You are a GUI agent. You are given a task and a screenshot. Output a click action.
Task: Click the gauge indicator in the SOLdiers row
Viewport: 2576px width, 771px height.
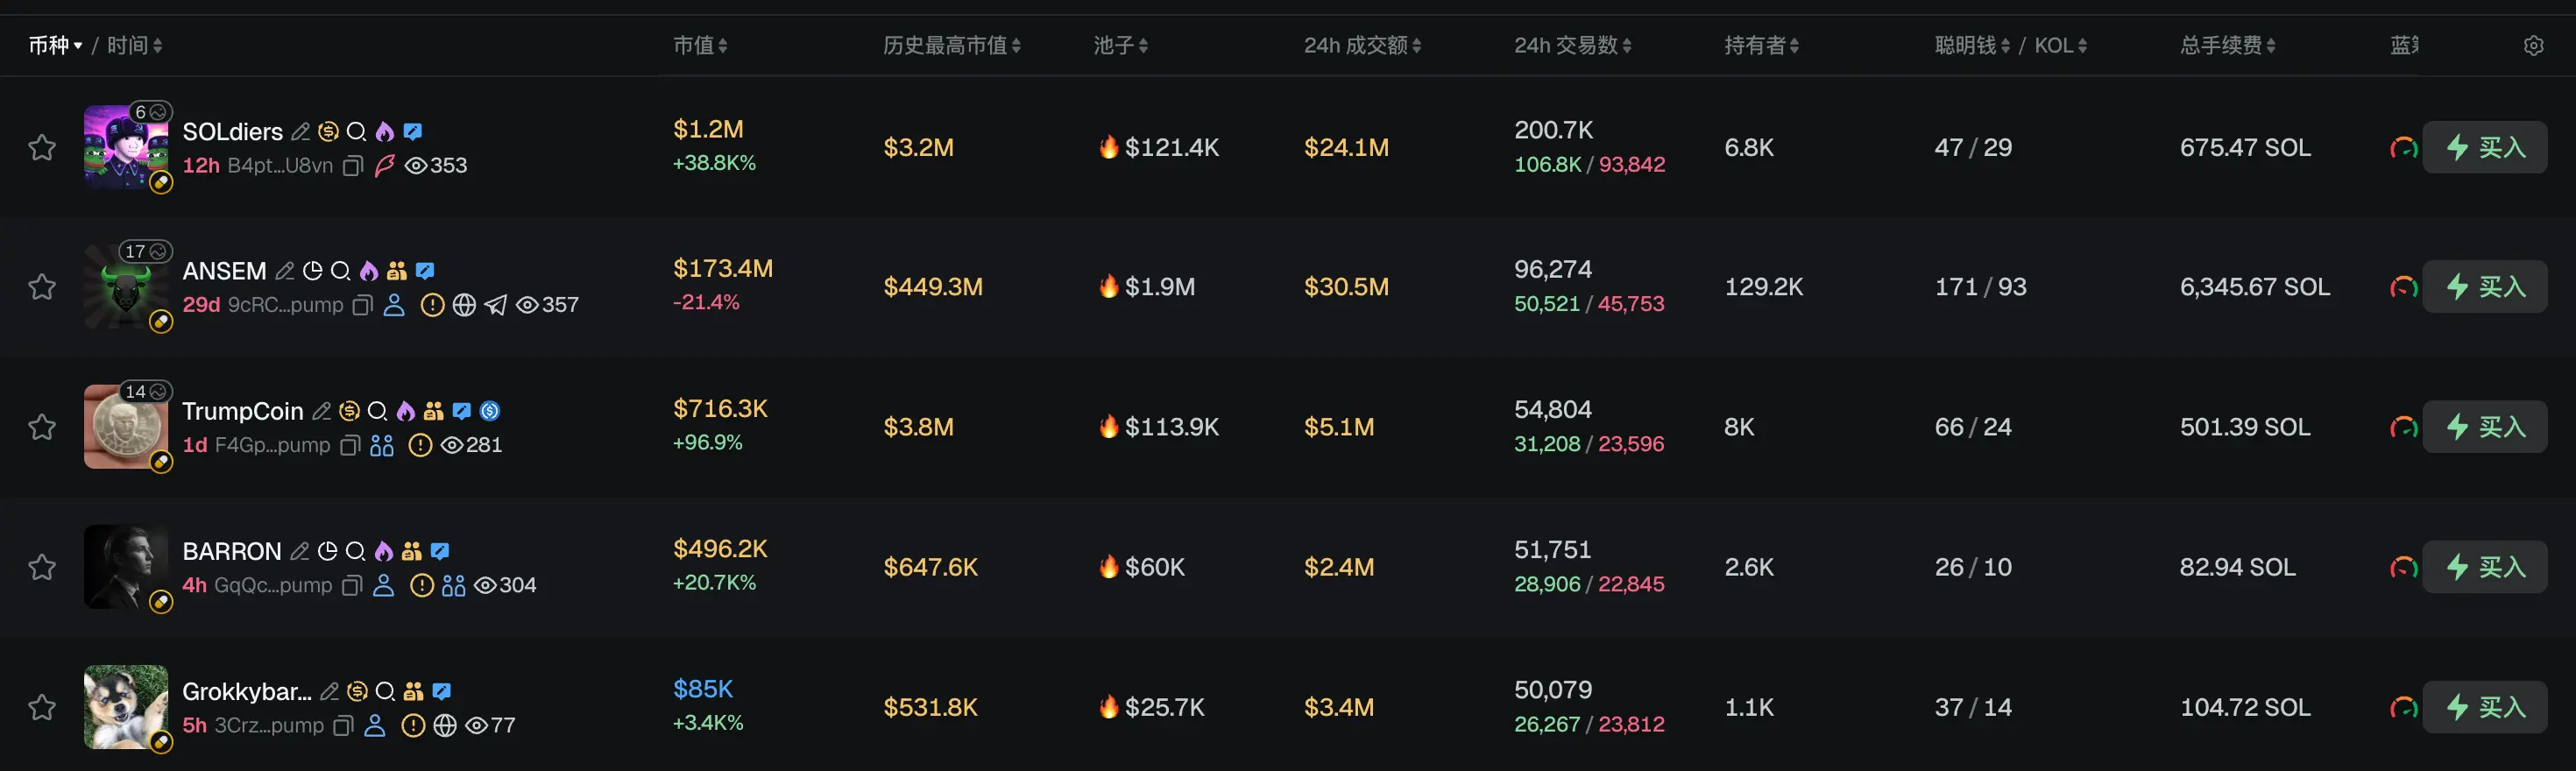[2403, 148]
